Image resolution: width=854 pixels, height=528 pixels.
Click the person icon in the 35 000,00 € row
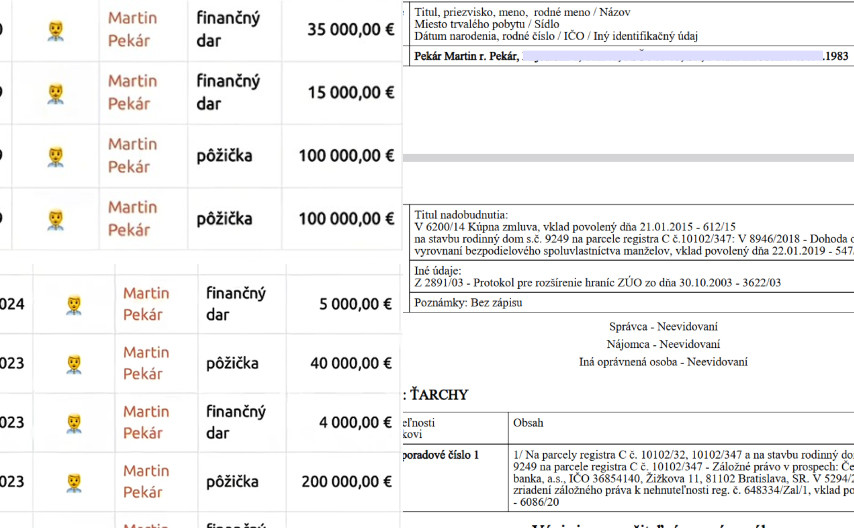[x=56, y=30]
